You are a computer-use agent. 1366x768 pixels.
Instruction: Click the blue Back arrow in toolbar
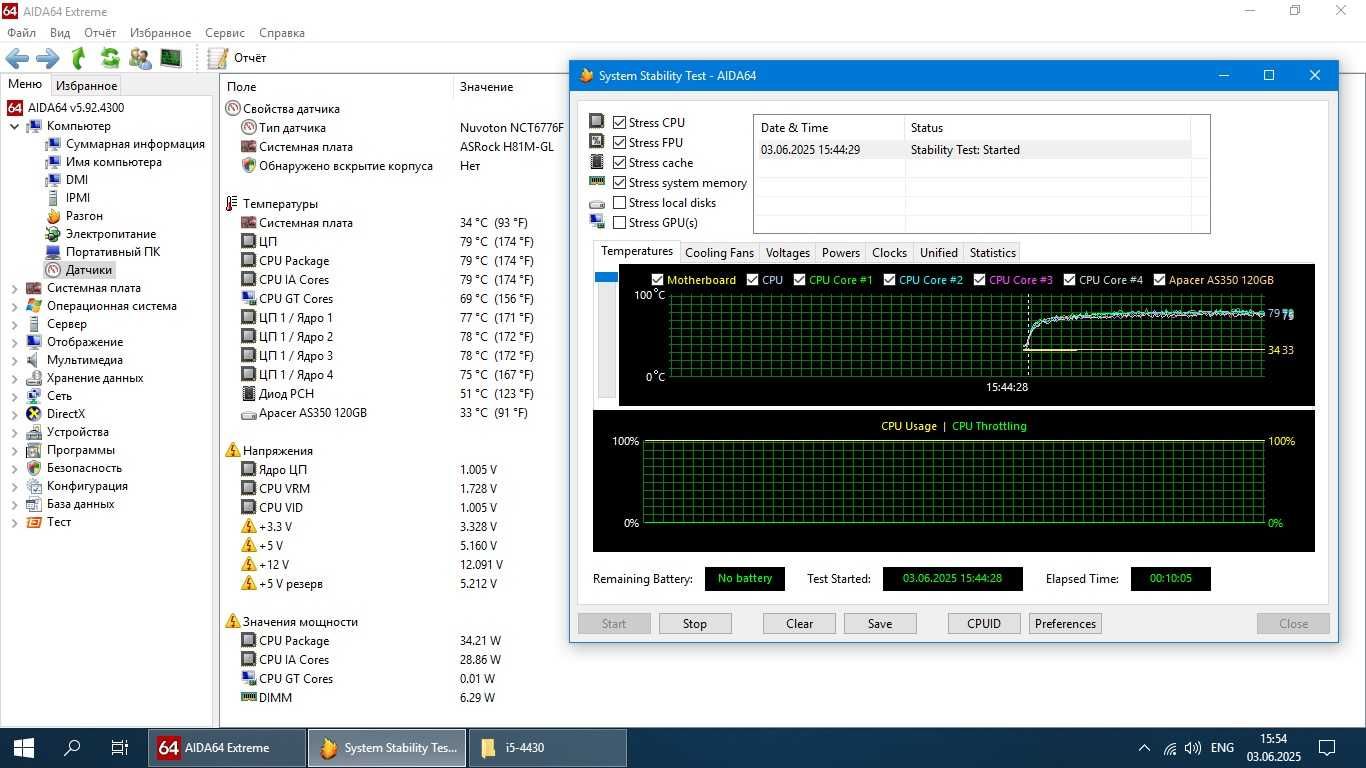pyautogui.click(x=17, y=58)
